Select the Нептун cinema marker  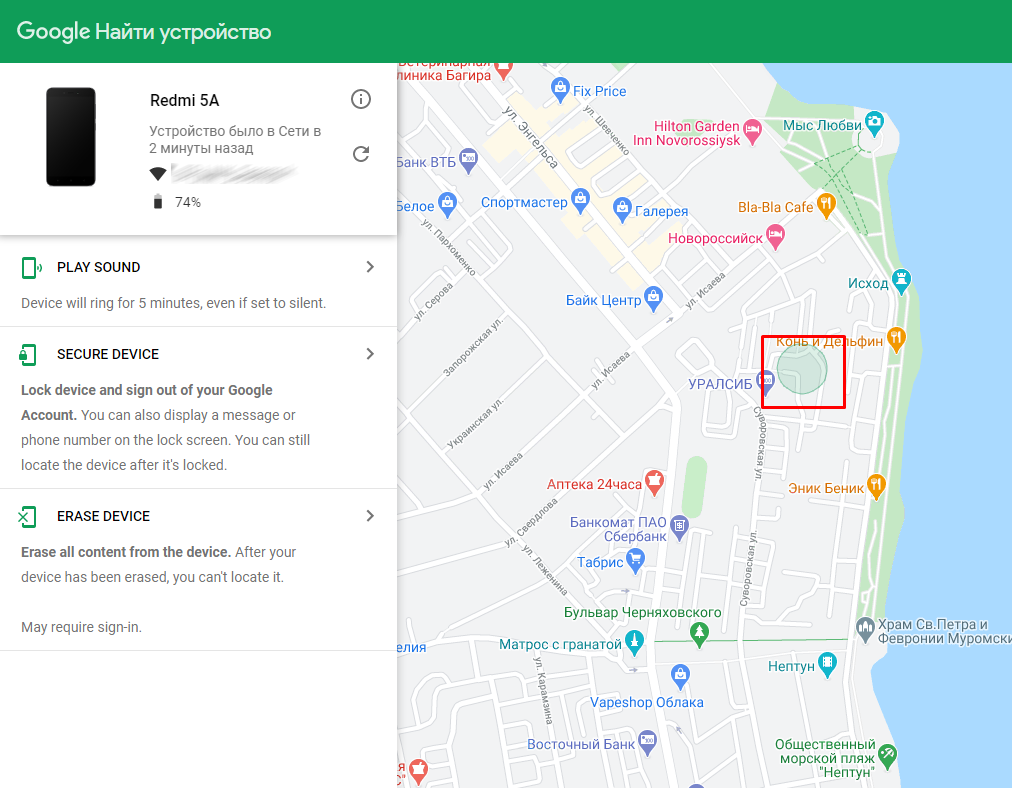pyautogui.click(x=827, y=664)
